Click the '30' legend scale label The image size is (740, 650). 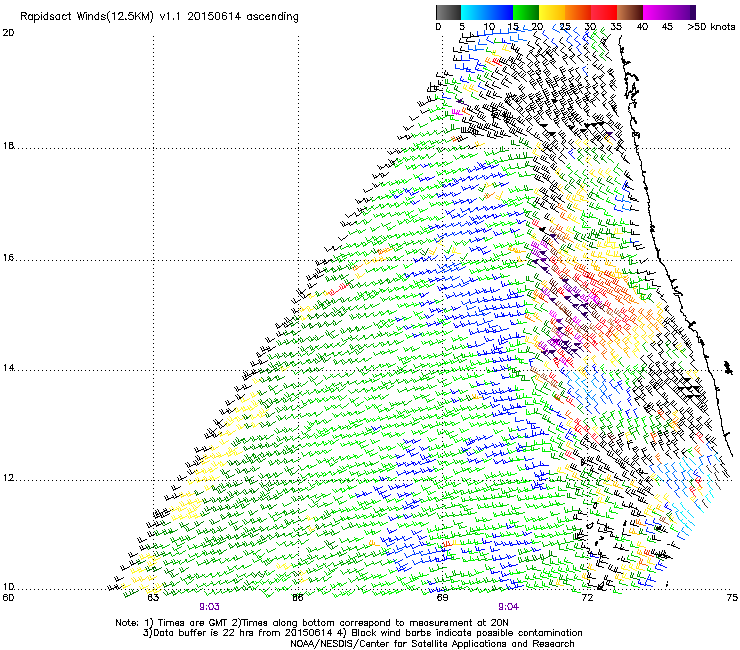click(x=590, y=27)
